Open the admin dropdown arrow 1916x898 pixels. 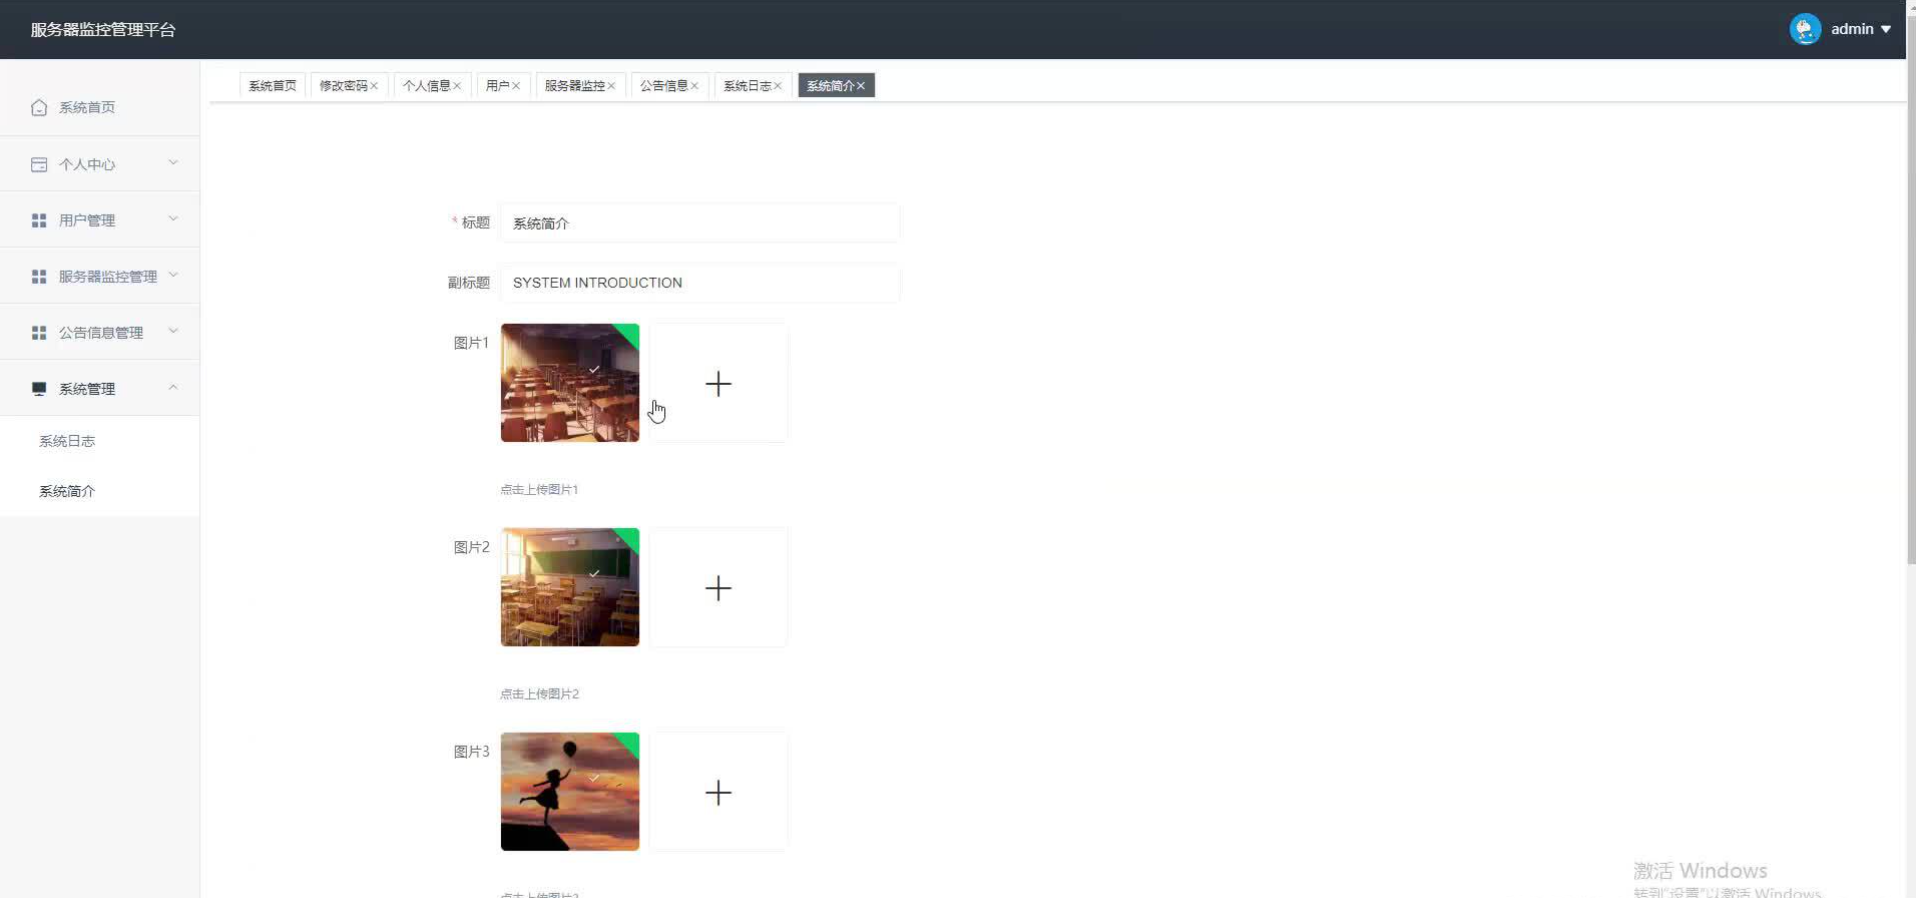click(x=1885, y=29)
